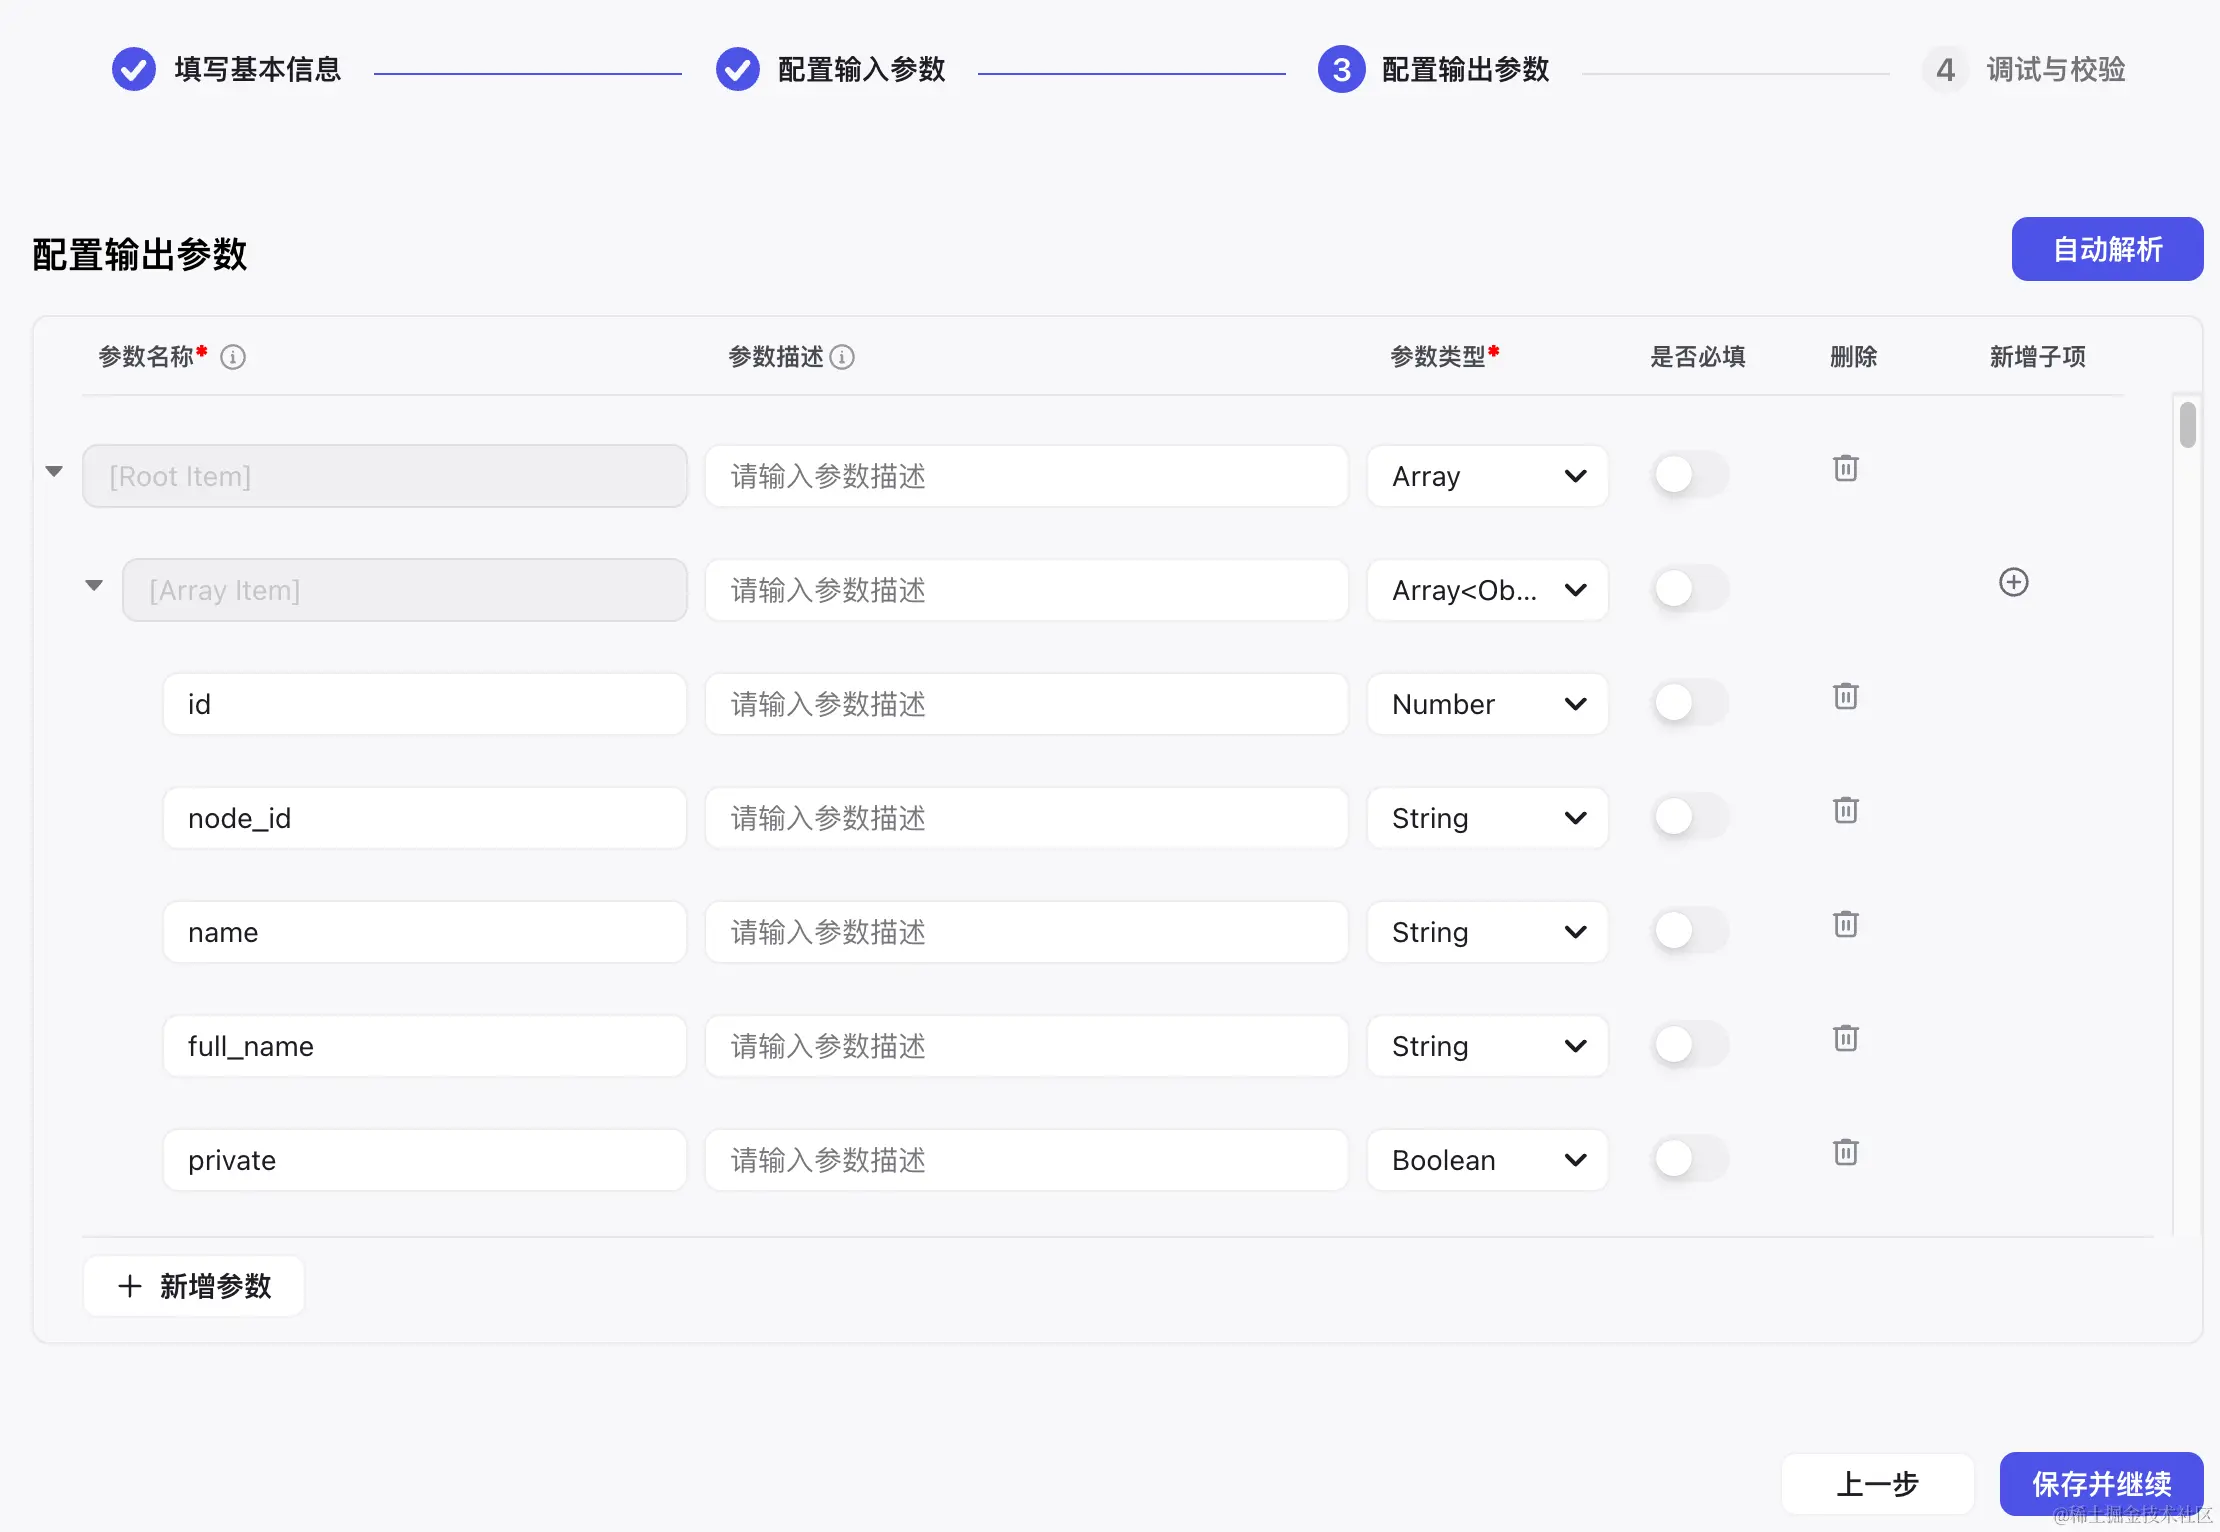Click the 自动解析 button
Image resolution: width=2220 pixels, height=1532 pixels.
pos(2107,249)
